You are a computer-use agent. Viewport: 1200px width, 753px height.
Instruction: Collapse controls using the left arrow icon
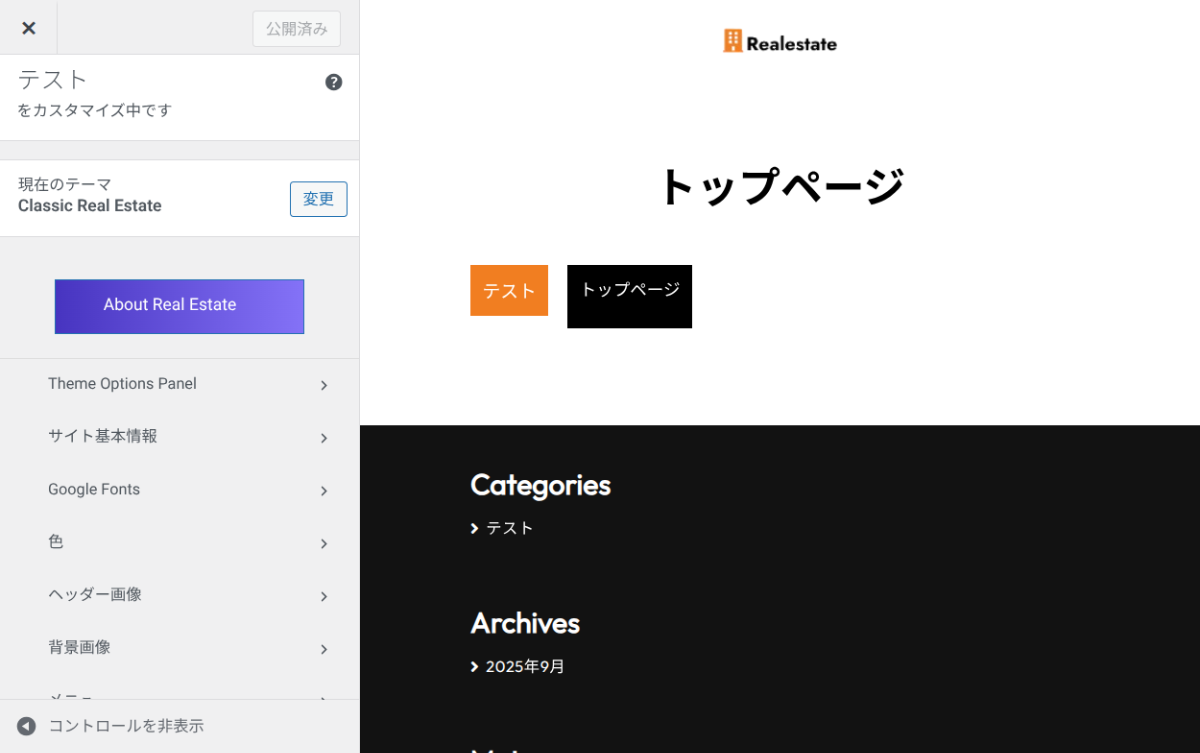click(x=26, y=726)
